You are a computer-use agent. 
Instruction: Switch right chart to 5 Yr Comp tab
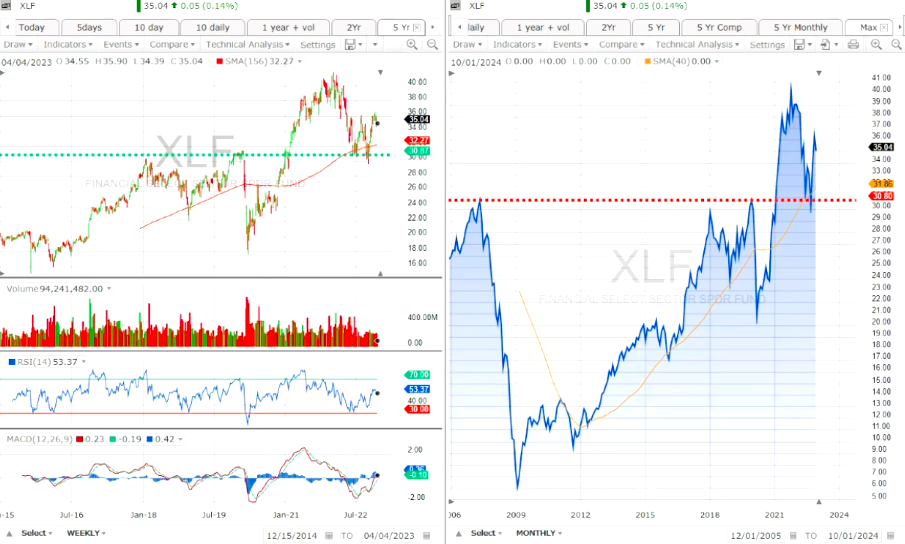point(719,27)
